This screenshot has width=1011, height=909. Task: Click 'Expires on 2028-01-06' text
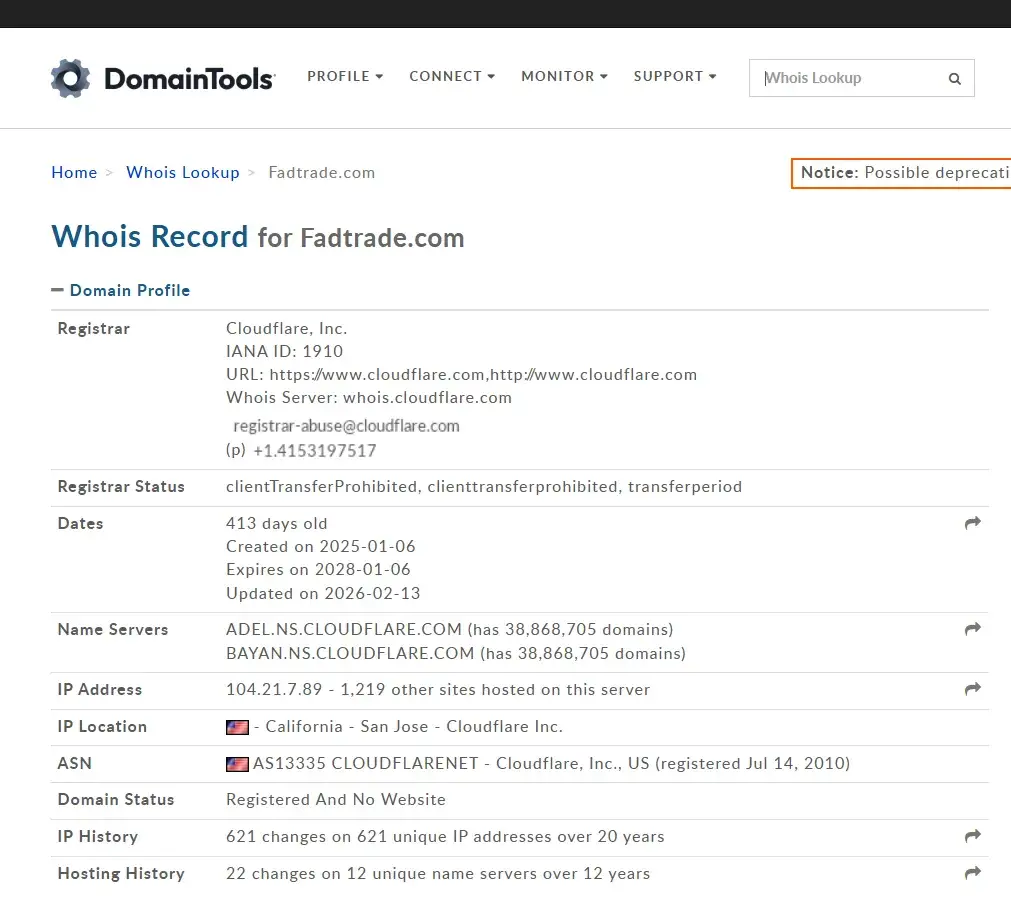click(x=318, y=570)
